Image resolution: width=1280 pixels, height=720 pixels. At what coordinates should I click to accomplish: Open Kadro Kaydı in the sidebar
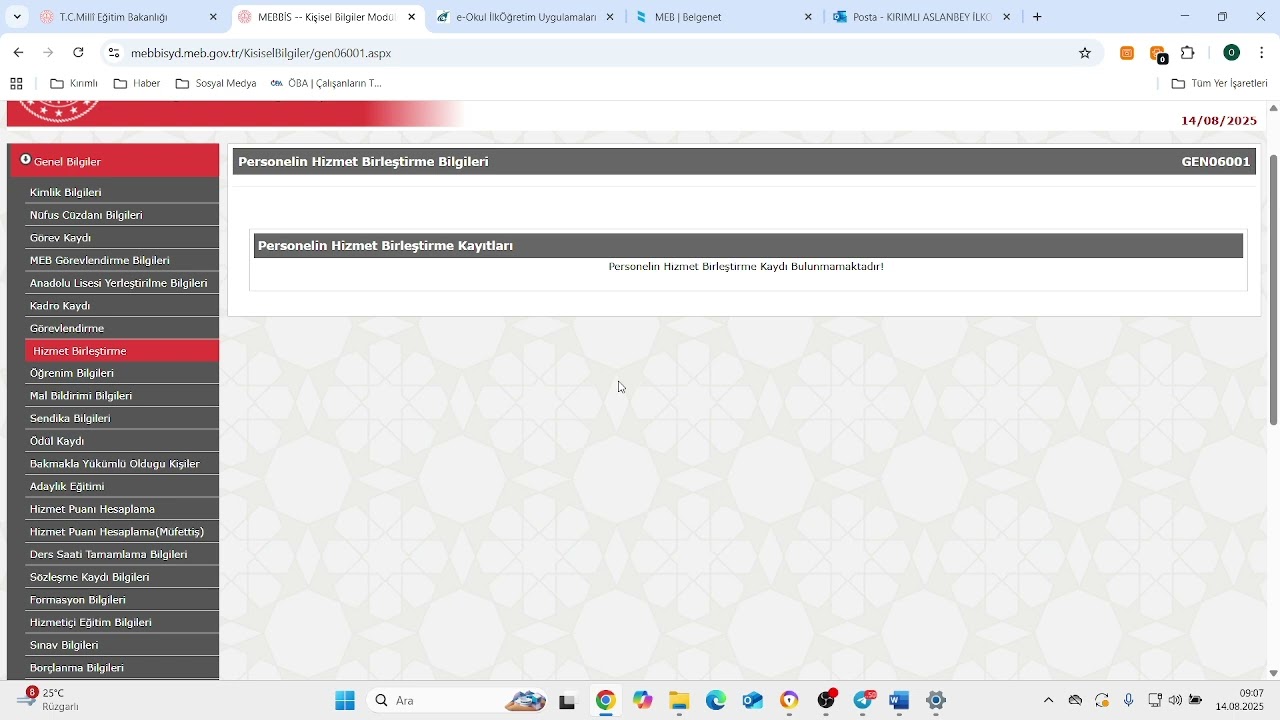(122, 306)
